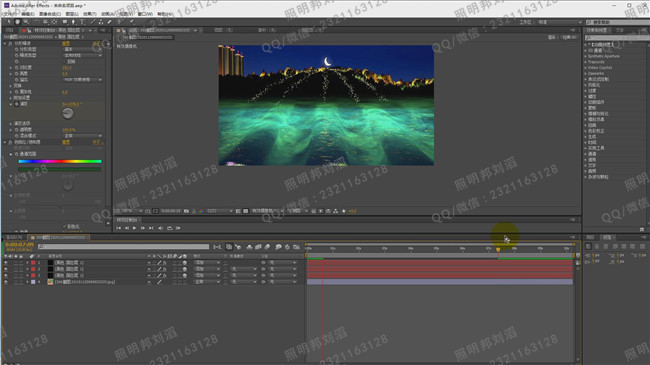This screenshot has width=650, height=365.
Task: Select the Horizontal Type (T) tool
Action: pos(82,22)
